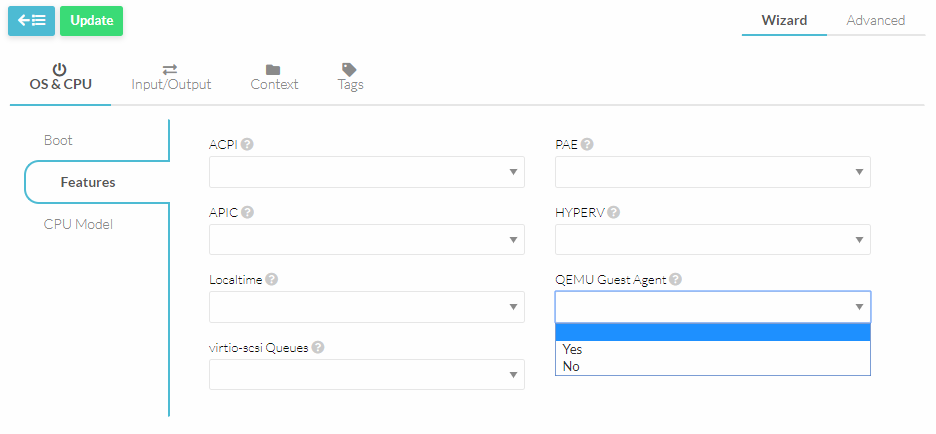Screen dimensions: 936x434
Task: Open the ACPI dropdown
Action: click(x=366, y=172)
